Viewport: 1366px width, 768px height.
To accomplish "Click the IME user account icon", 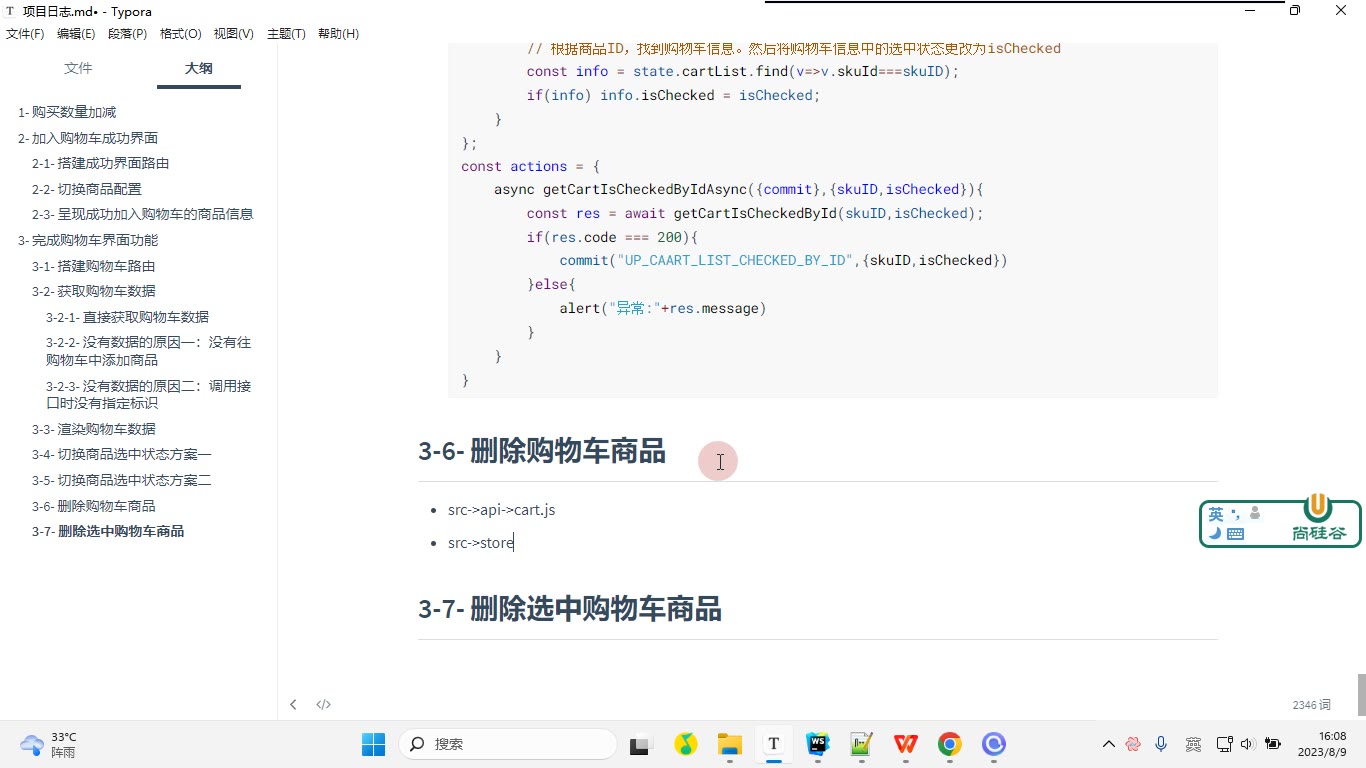I will tap(1255, 513).
